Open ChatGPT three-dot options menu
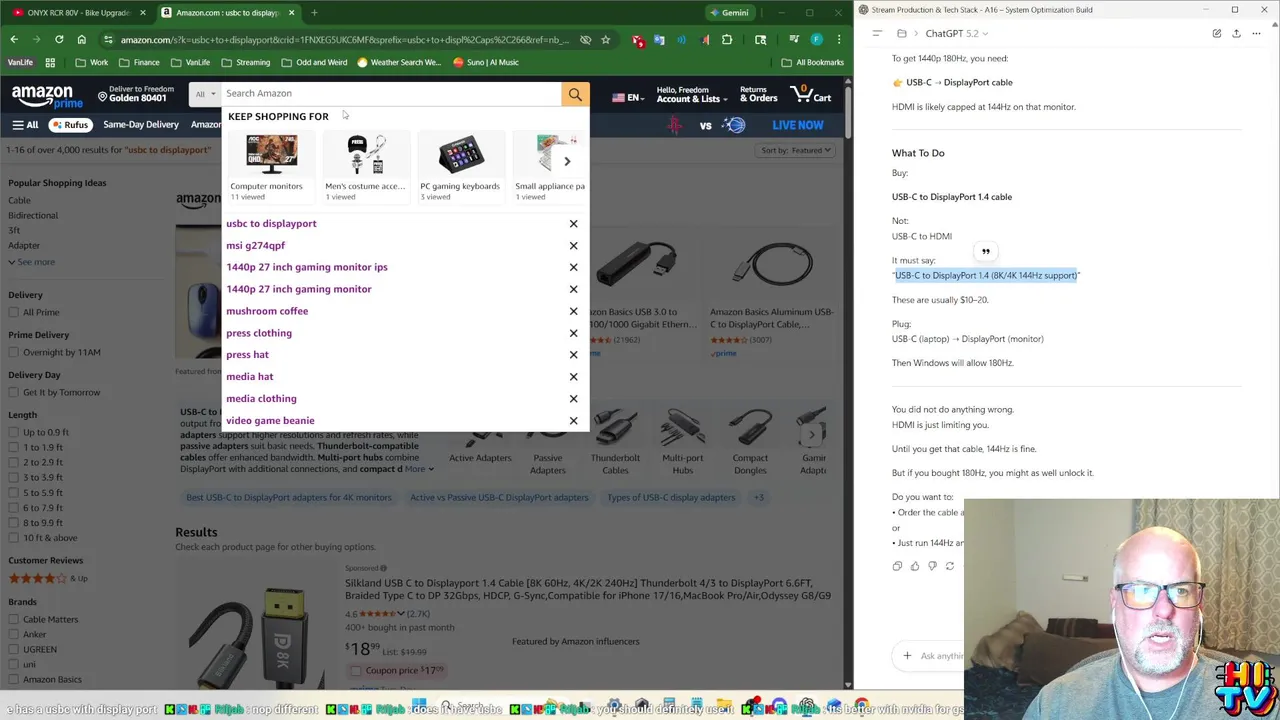Screen dimensions: 1280x720 [x=1257, y=33]
